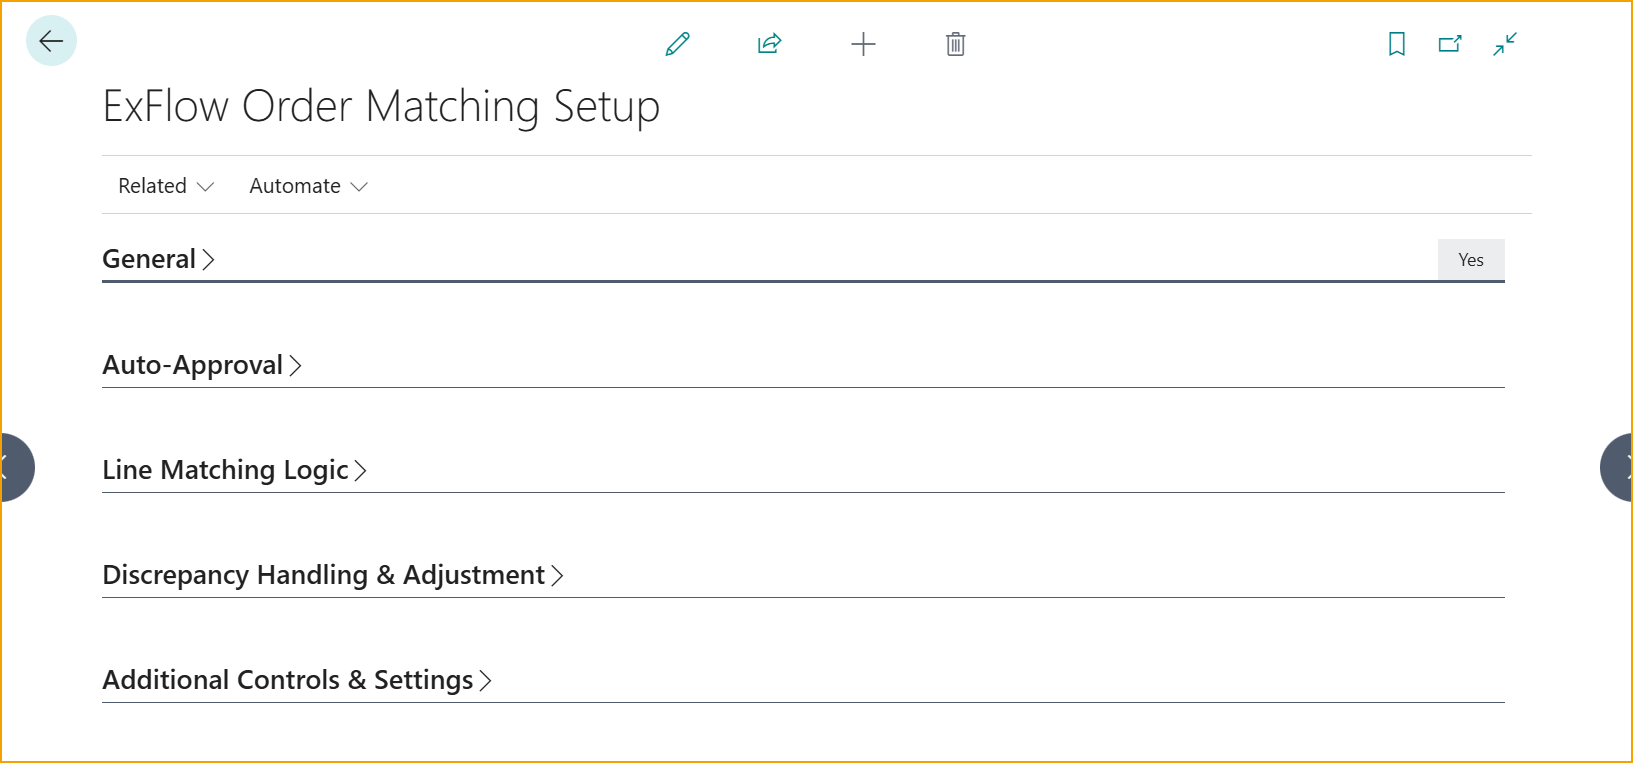The height and width of the screenshot is (763, 1633).
Task: Click the Yes value in General header
Action: pos(1470,260)
